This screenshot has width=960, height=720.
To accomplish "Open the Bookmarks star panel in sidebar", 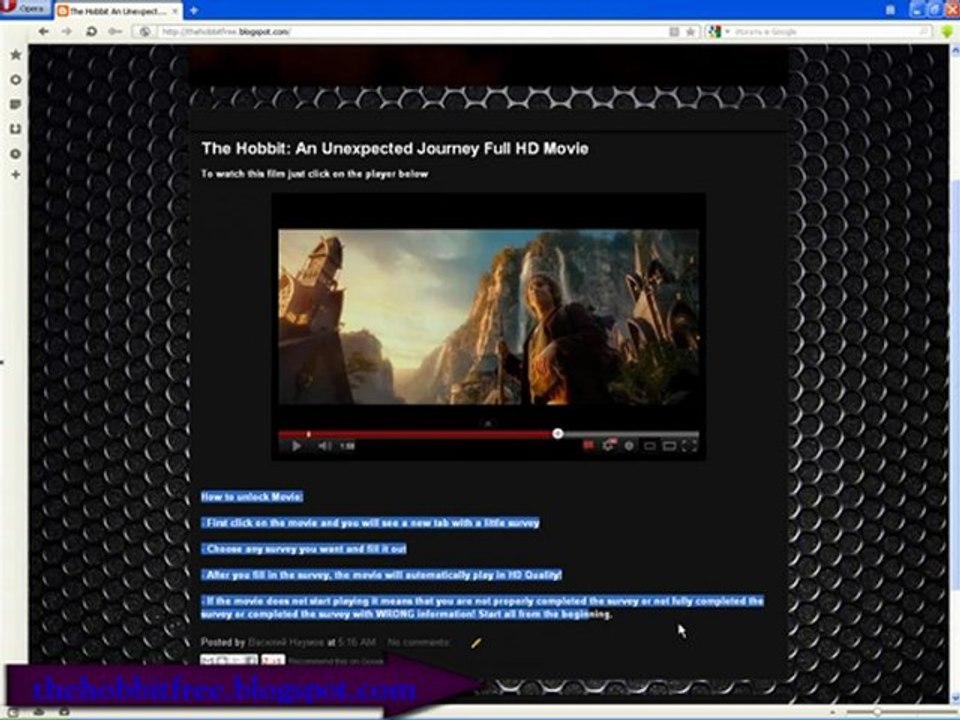I will click(x=16, y=55).
